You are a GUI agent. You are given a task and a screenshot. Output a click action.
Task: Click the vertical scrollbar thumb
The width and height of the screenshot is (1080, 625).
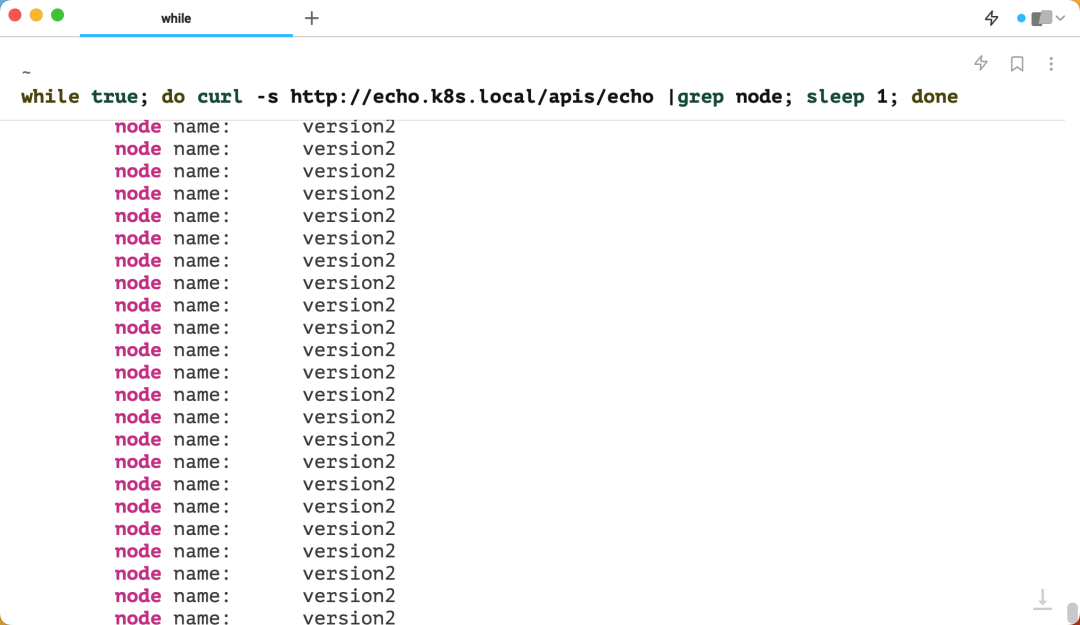tap(1072, 613)
